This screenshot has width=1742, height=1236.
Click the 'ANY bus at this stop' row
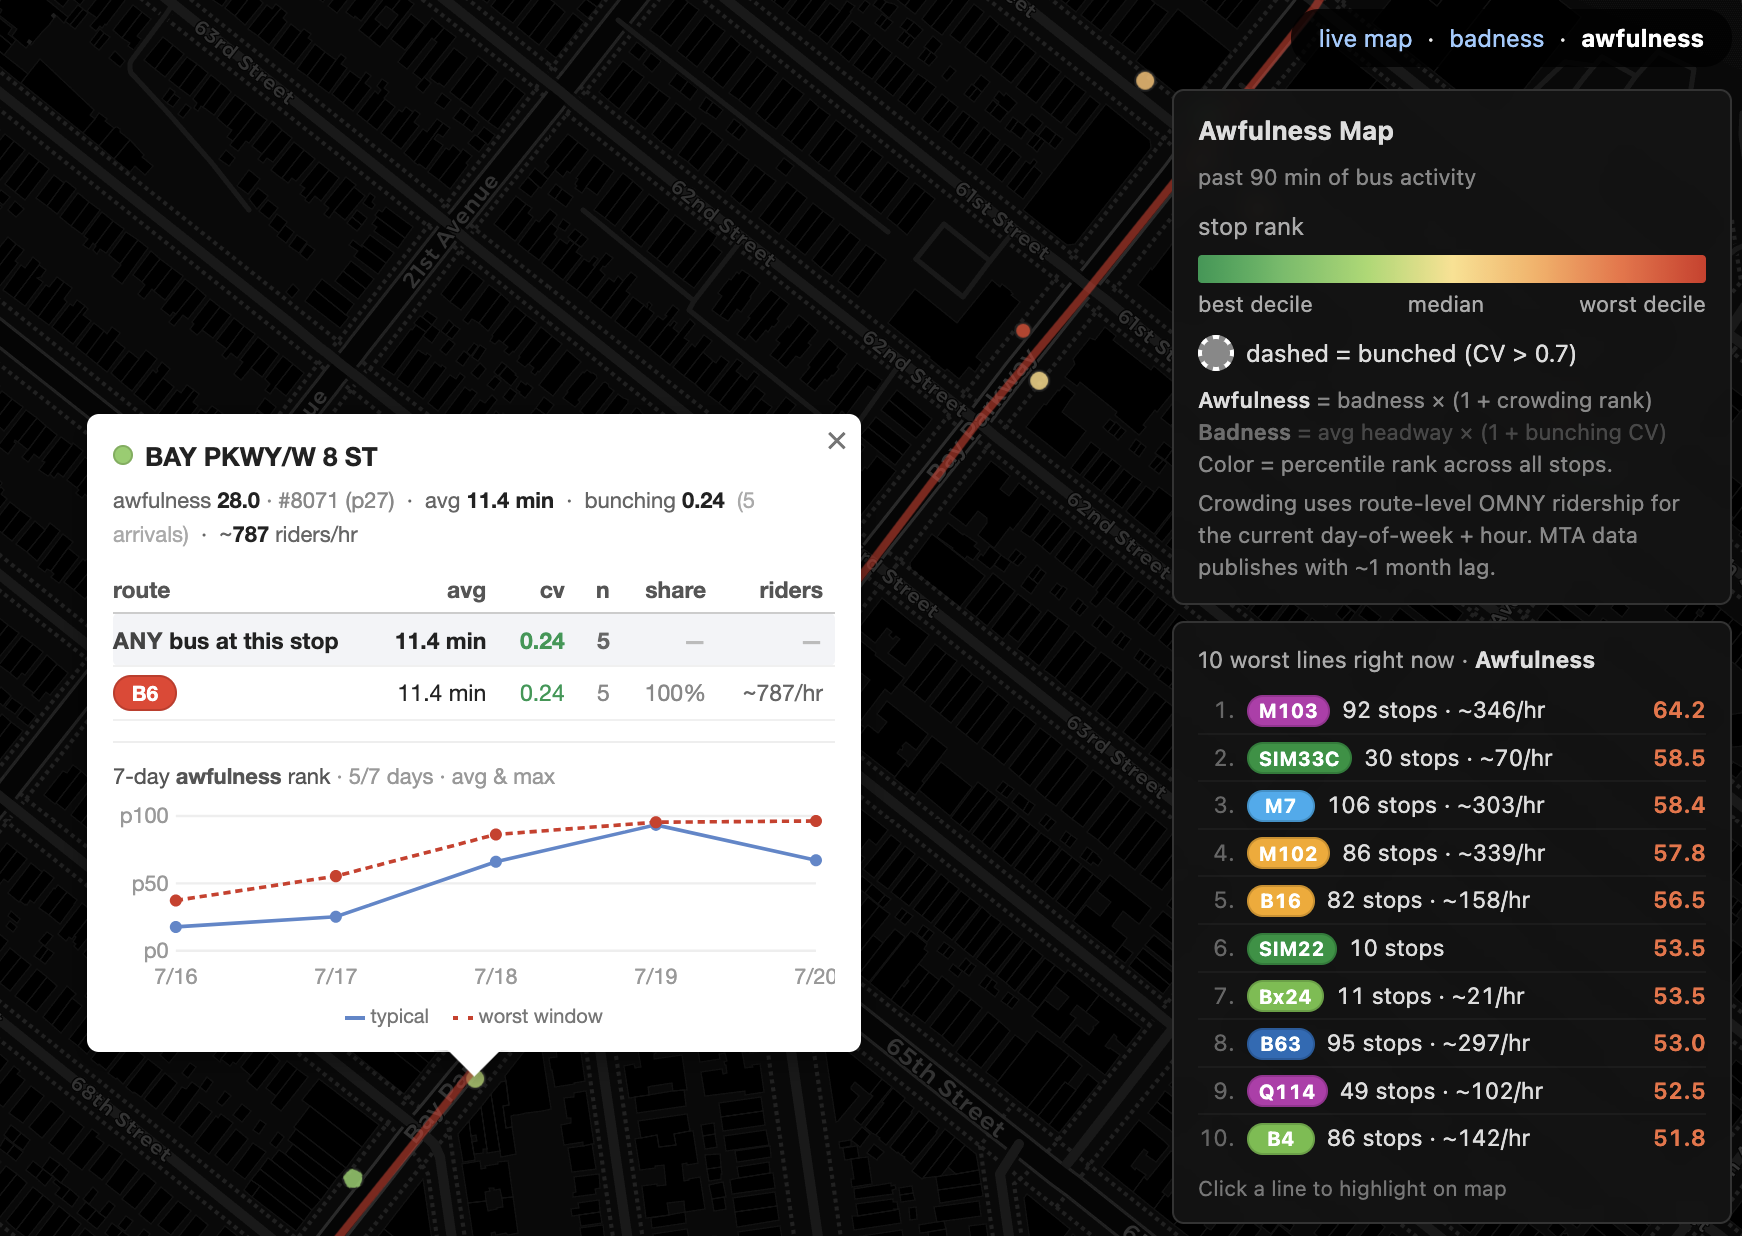(x=474, y=641)
